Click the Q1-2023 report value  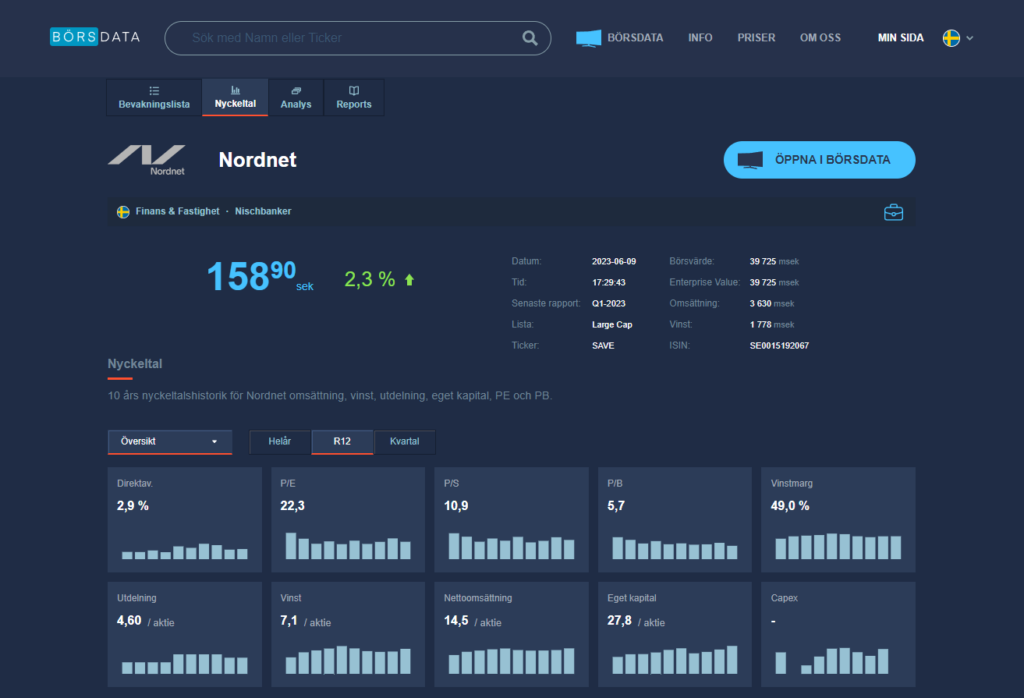(609, 304)
